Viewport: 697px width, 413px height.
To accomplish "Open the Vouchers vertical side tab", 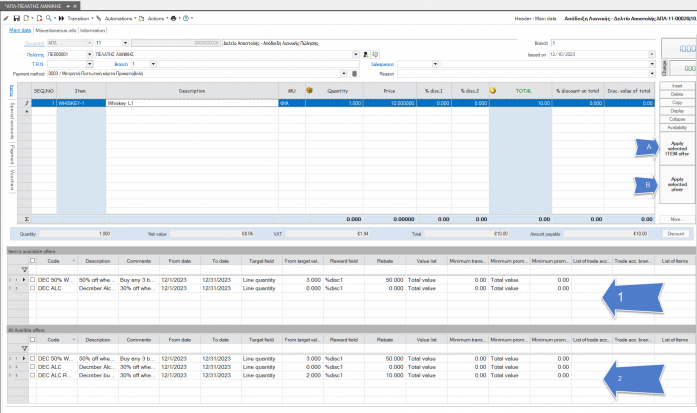I will tap(12, 180).
